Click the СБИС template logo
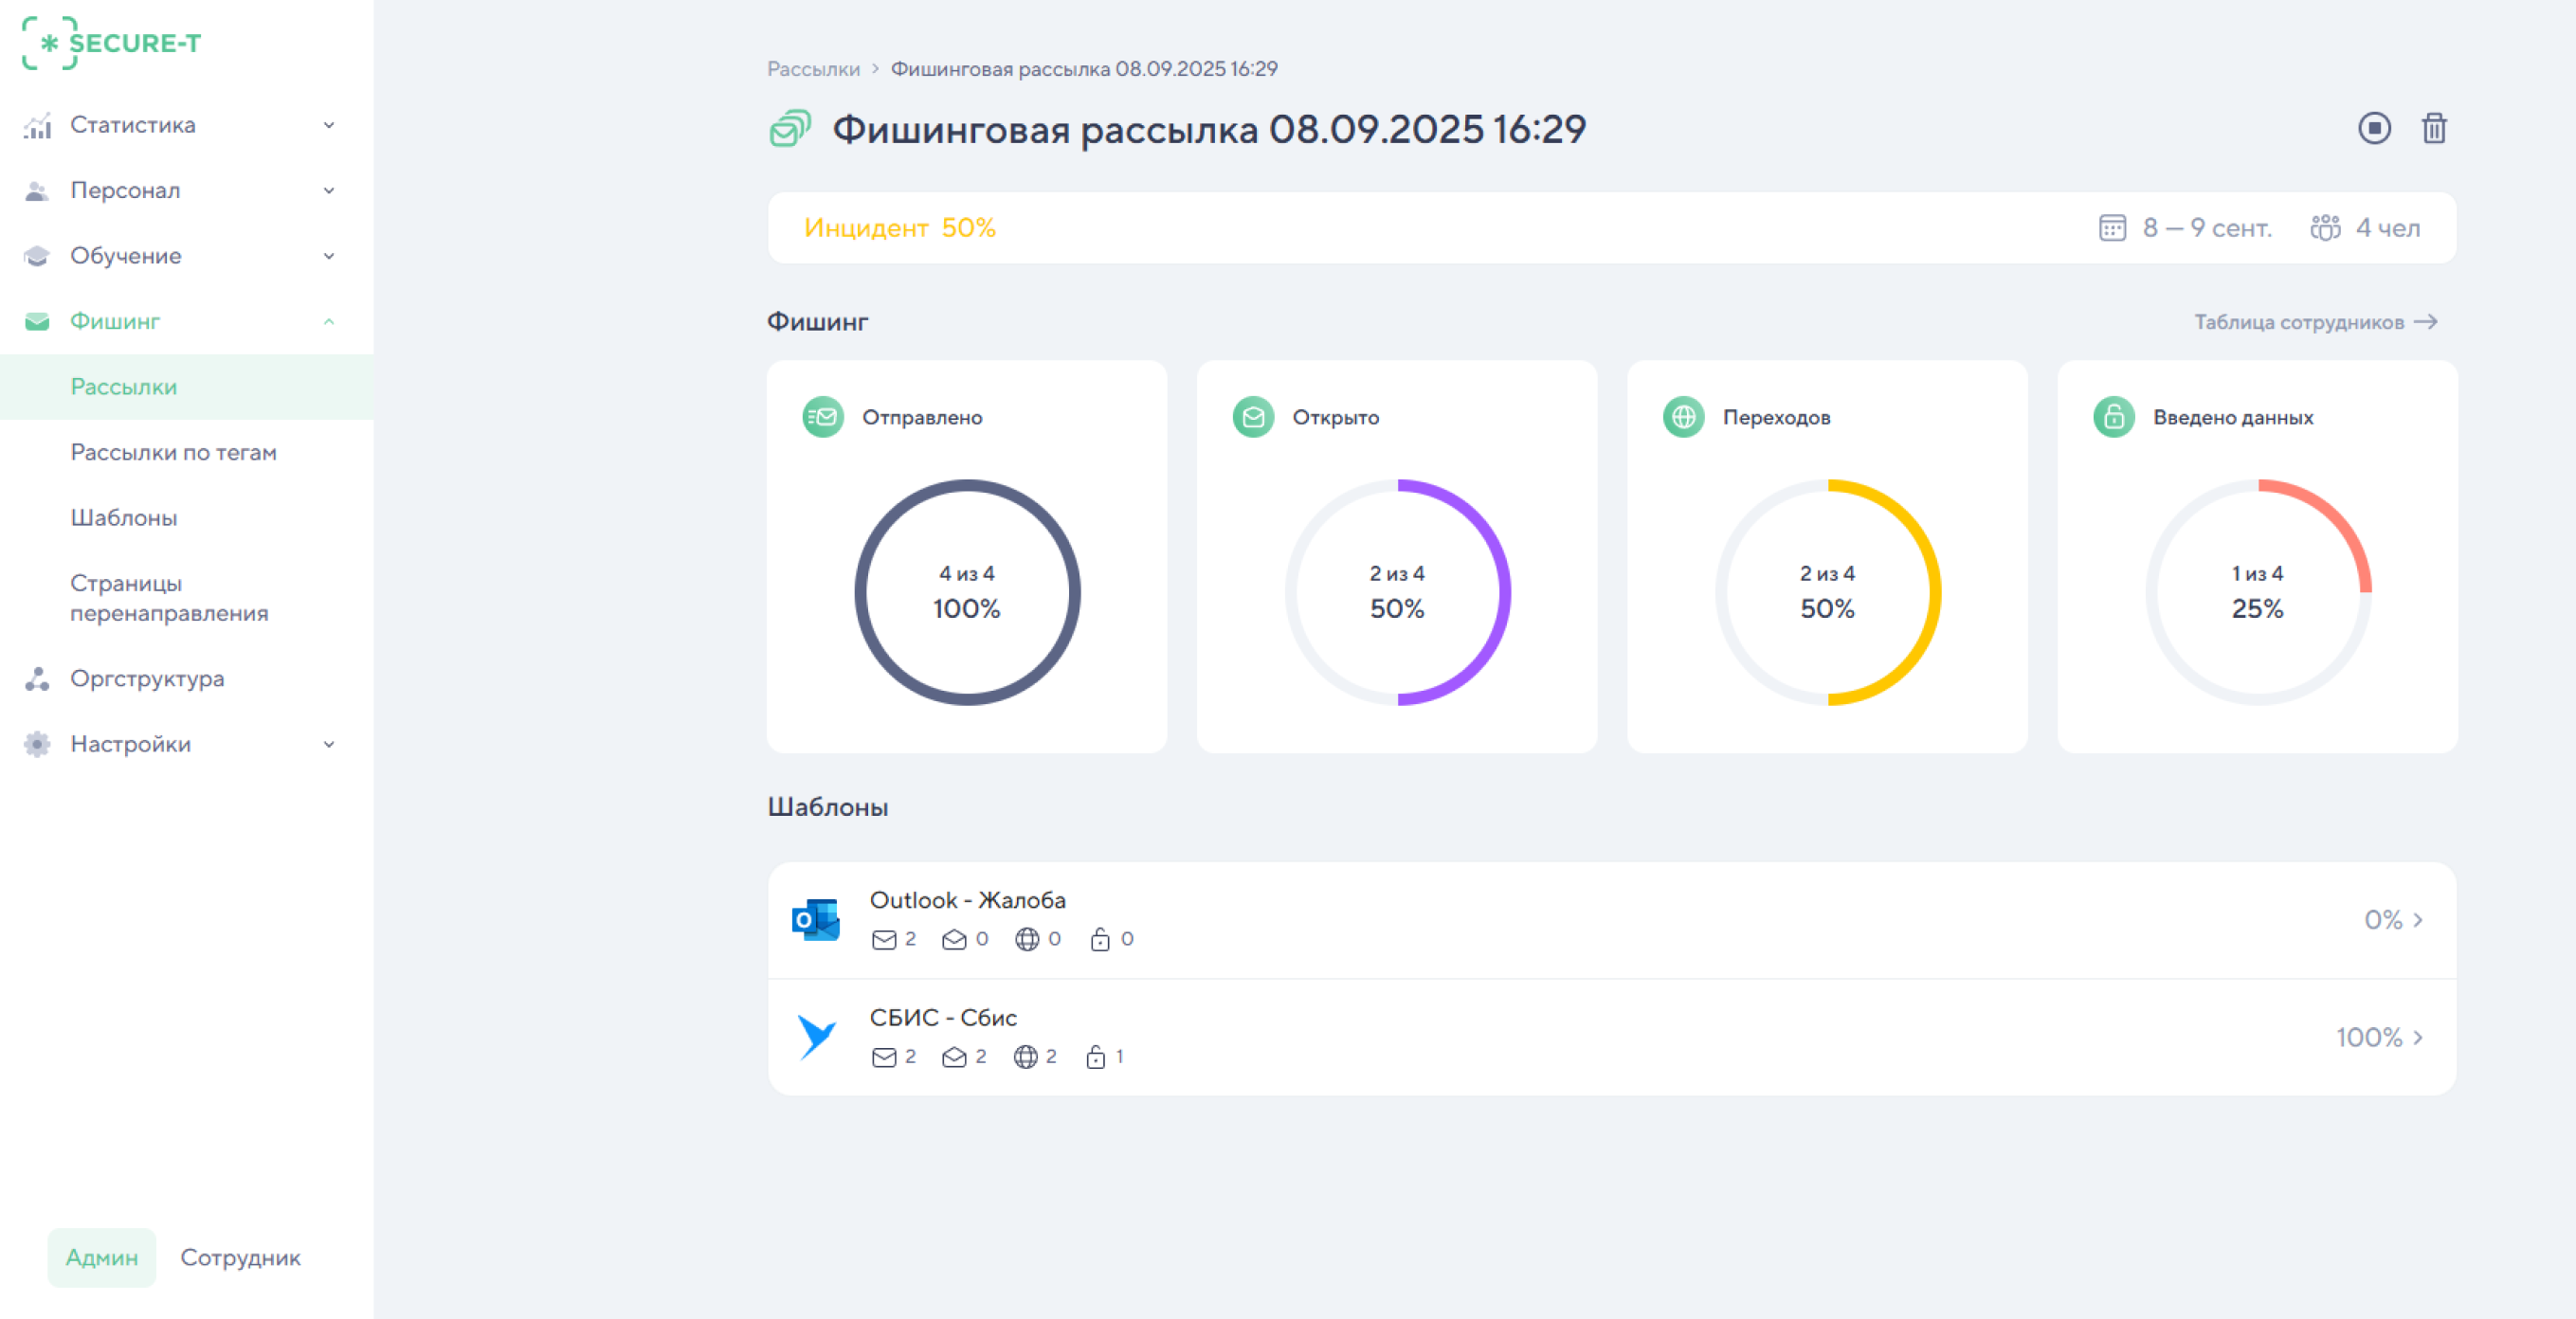Screen dimensions: 2576x1319 tap(817, 1036)
